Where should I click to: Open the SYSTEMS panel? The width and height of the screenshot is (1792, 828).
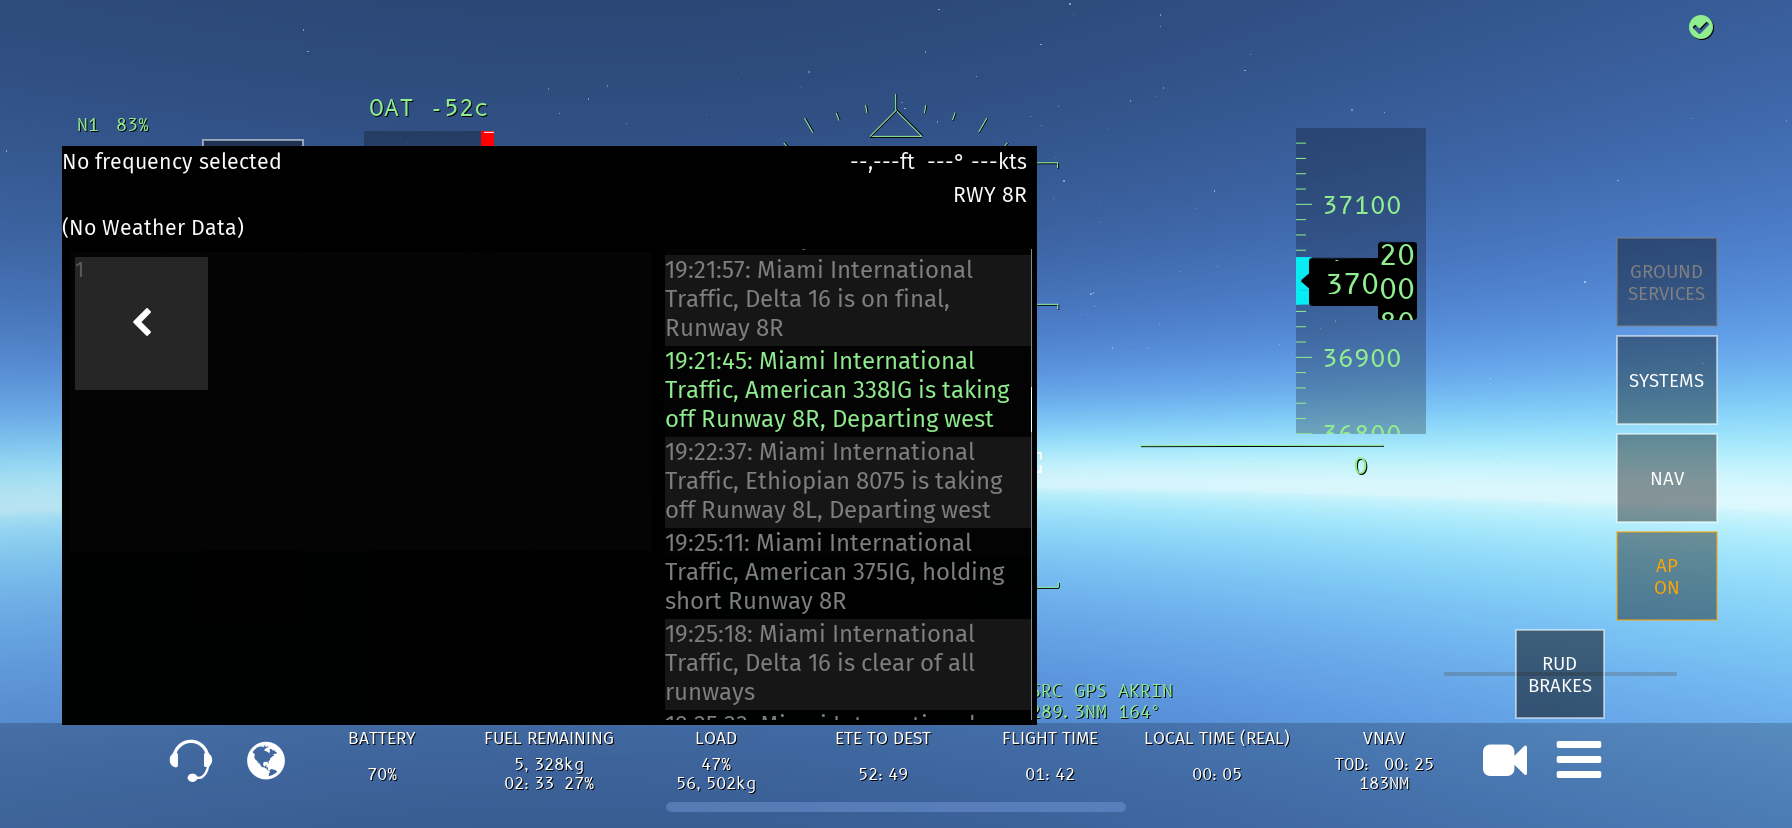1667,380
